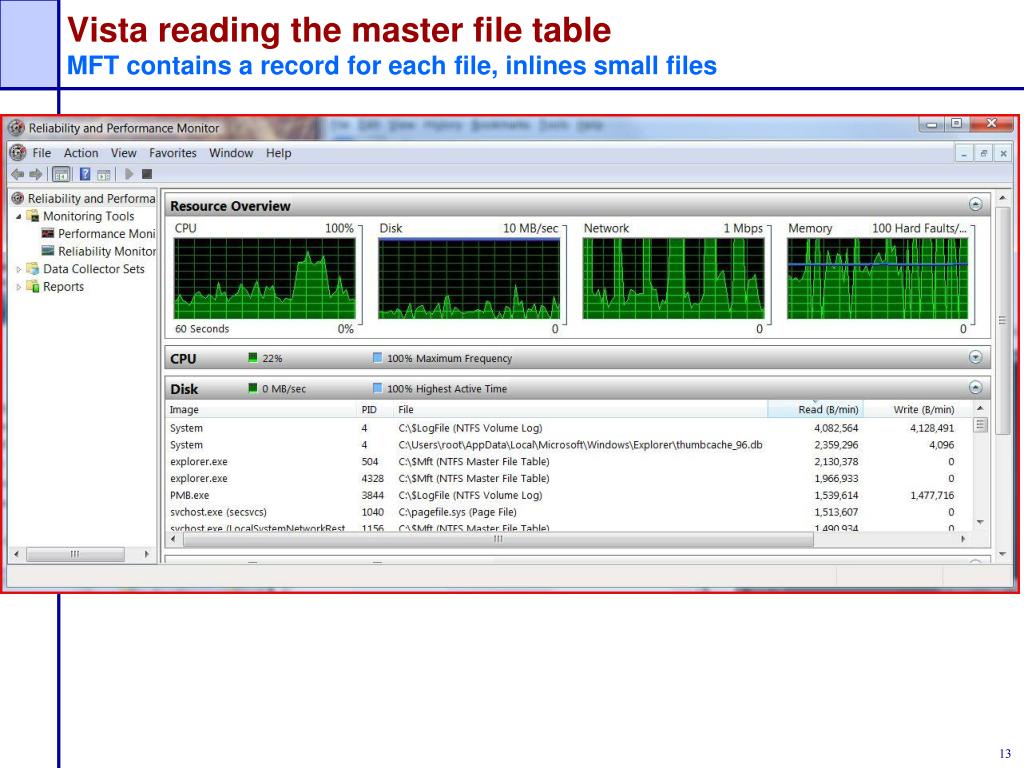Expand the Data Collector Sets node
This screenshot has width=1024, height=768.
click(18, 268)
